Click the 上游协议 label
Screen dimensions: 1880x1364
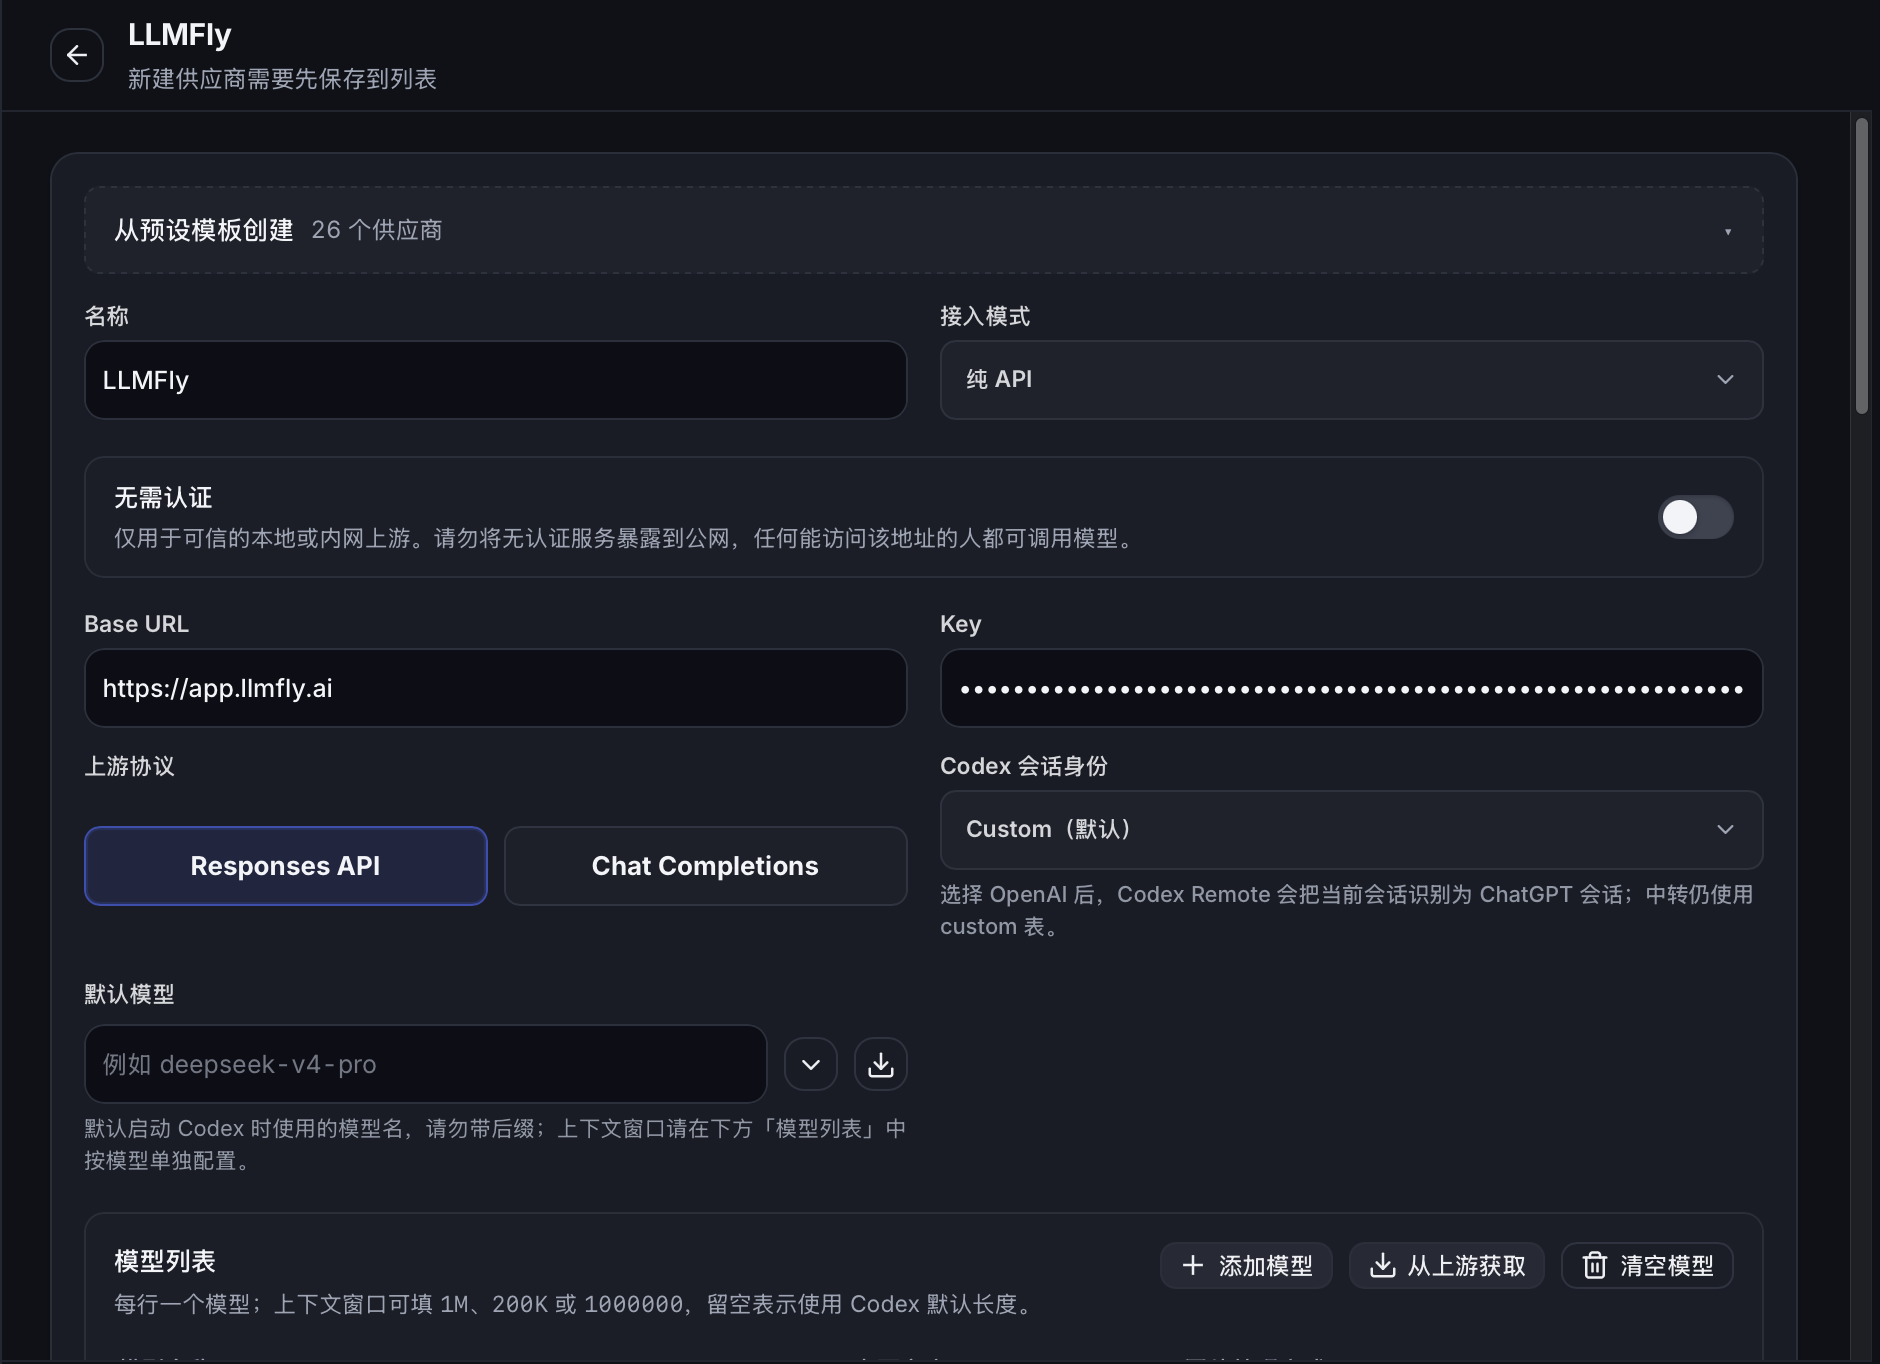point(130,766)
